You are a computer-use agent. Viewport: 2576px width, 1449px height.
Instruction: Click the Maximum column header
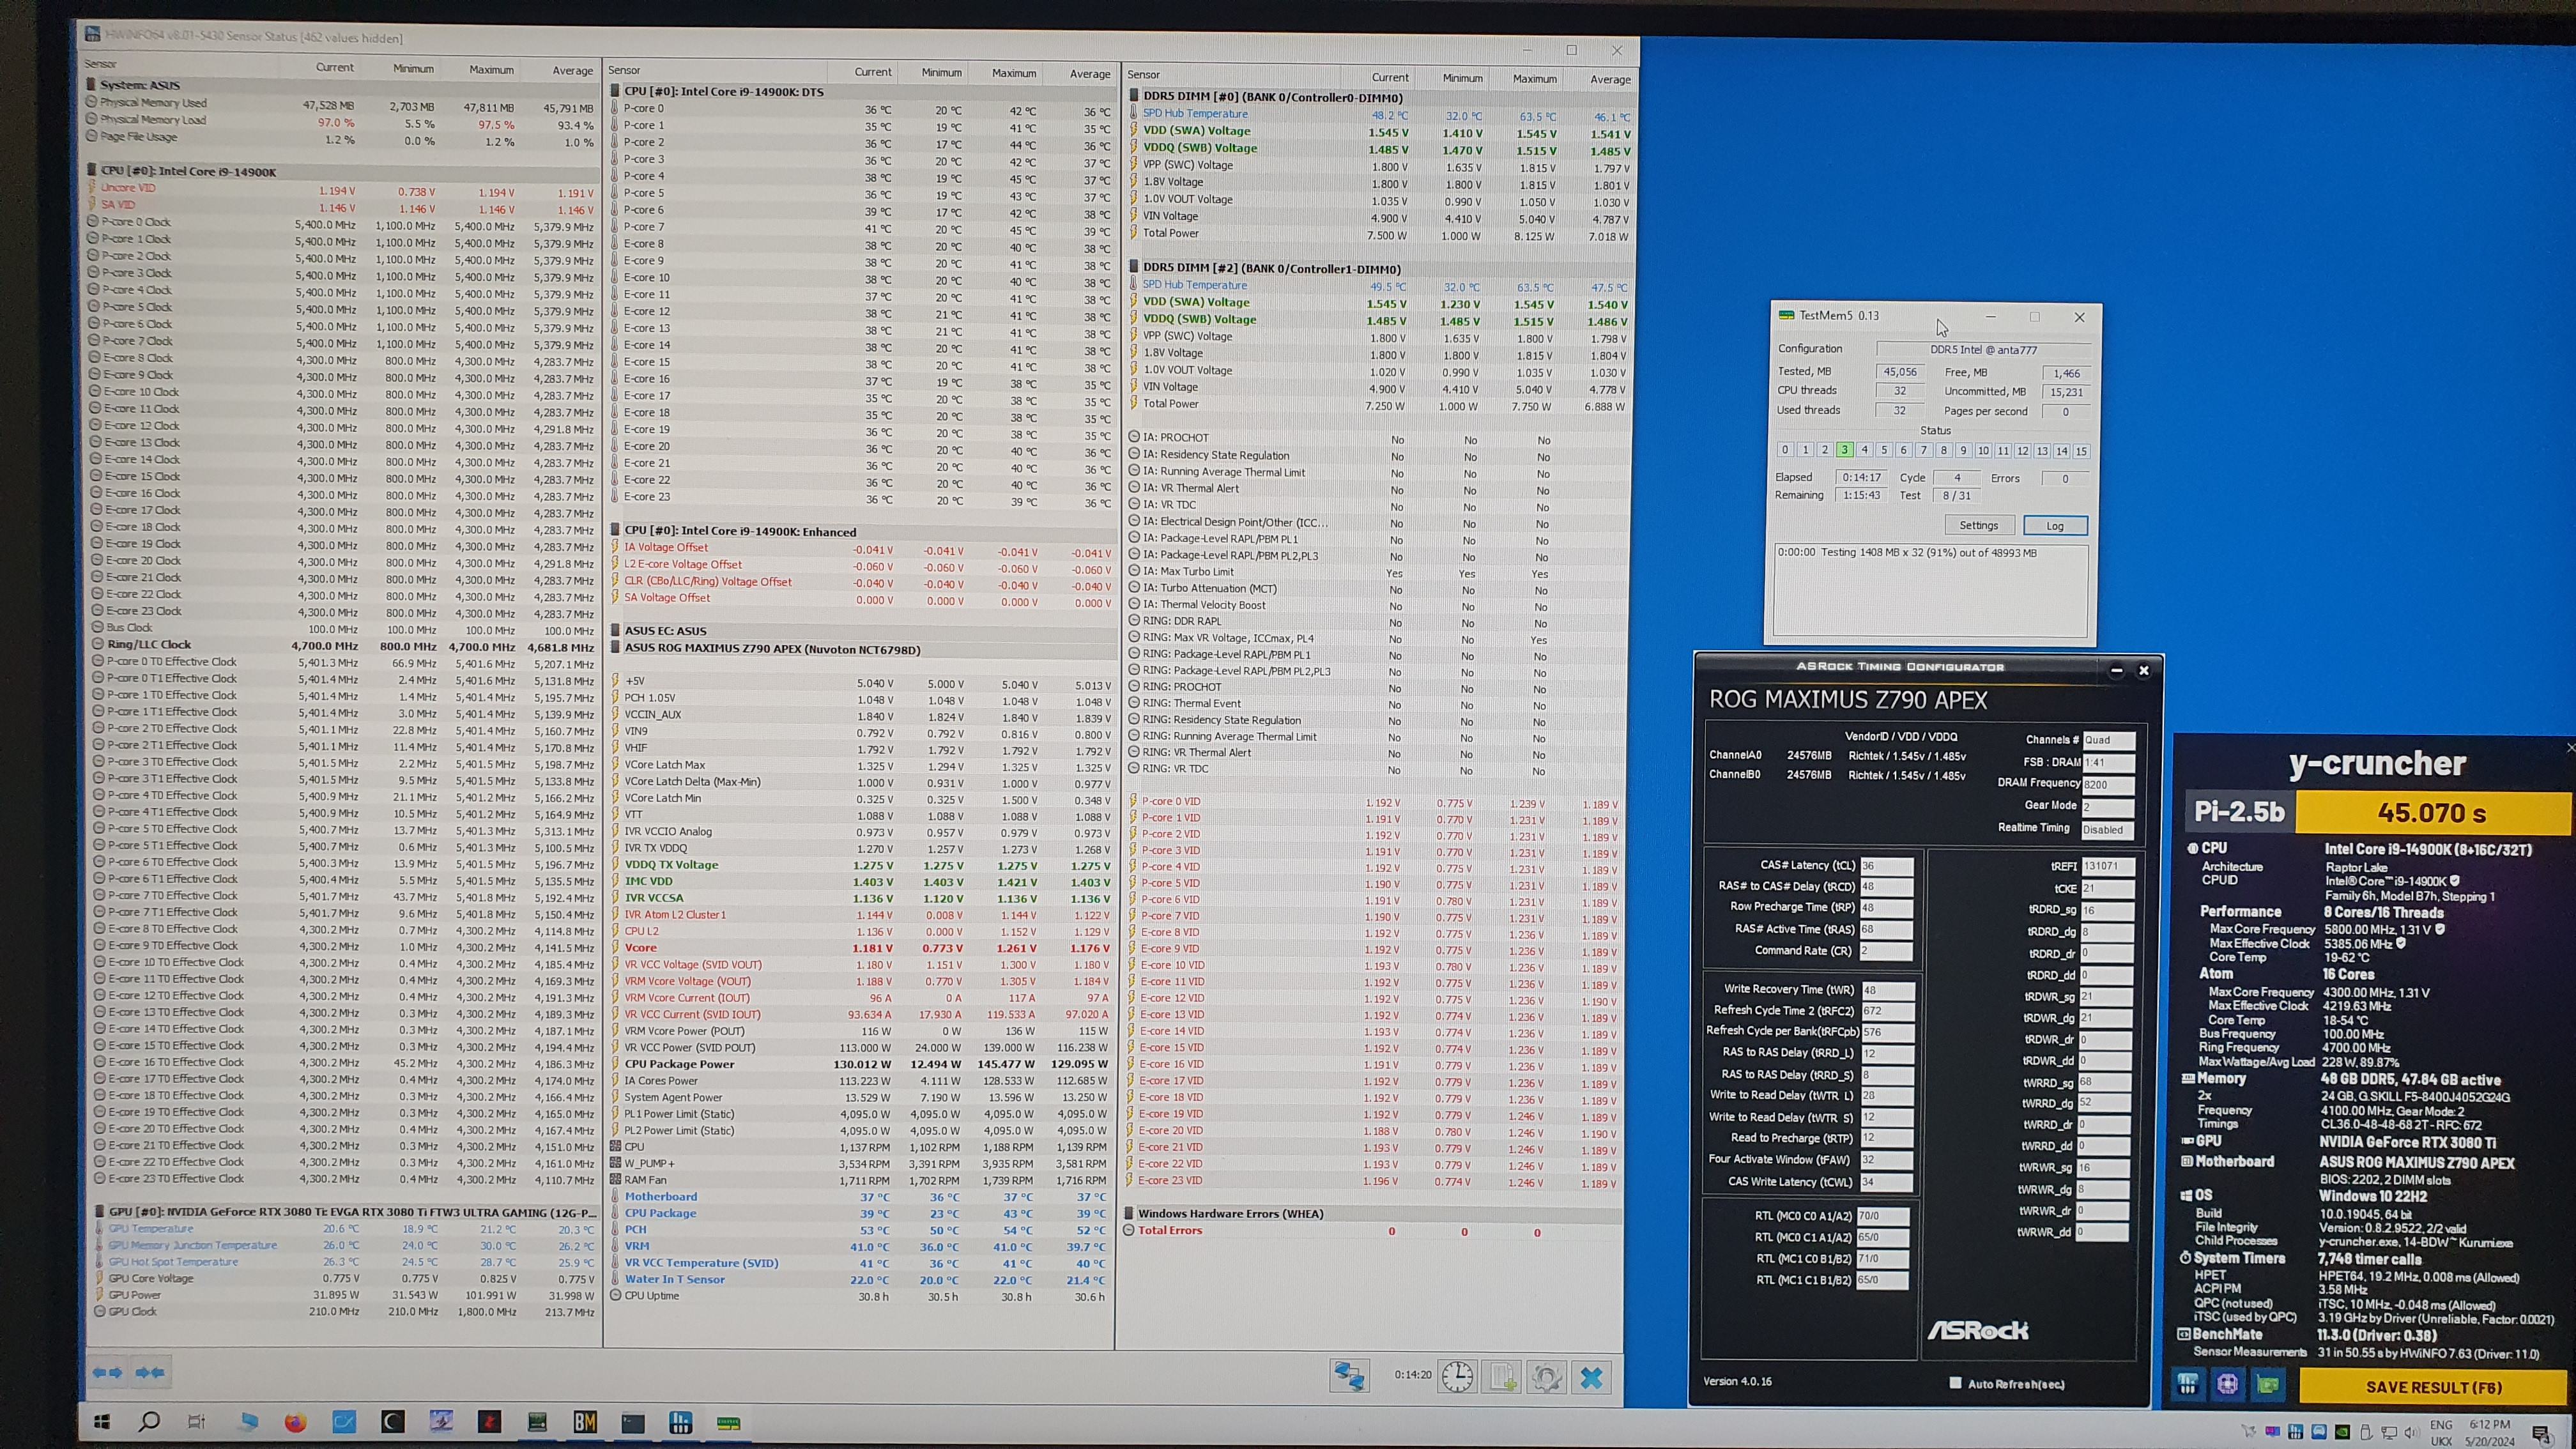pyautogui.click(x=491, y=69)
